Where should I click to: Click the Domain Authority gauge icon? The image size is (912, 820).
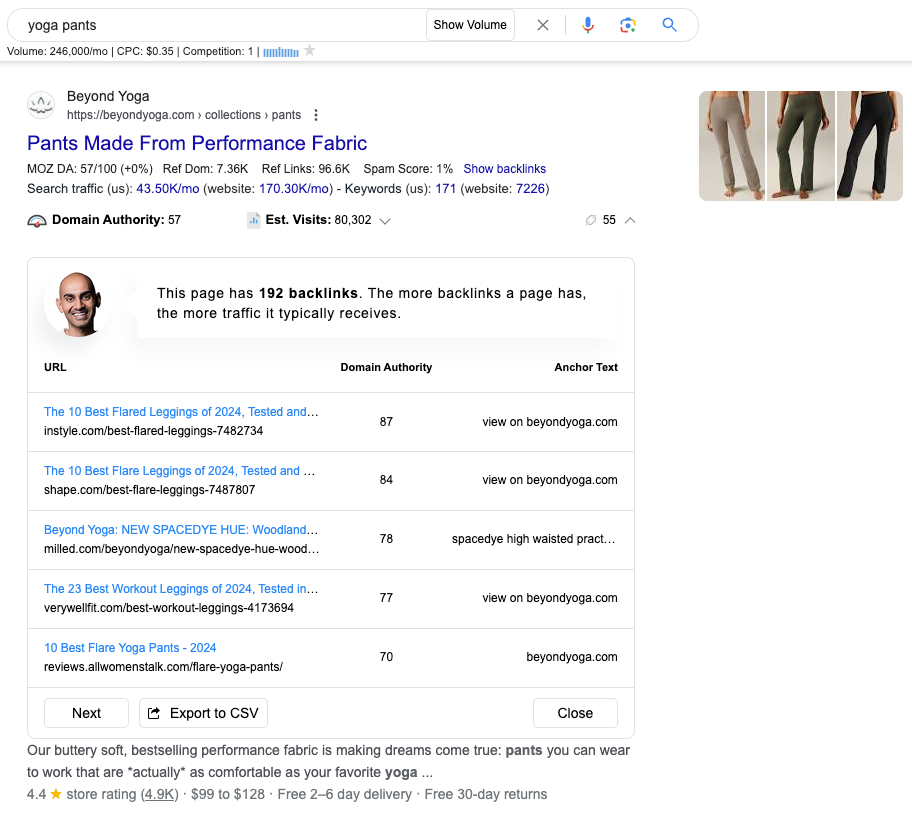(x=37, y=220)
